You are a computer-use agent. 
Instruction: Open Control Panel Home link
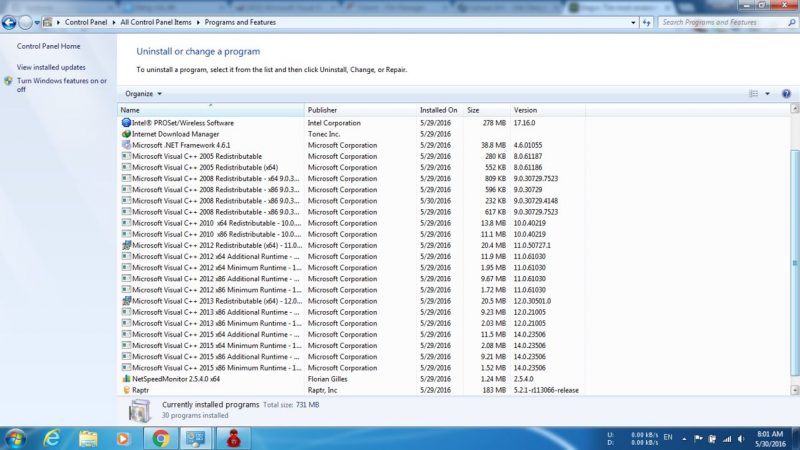[x=48, y=46]
